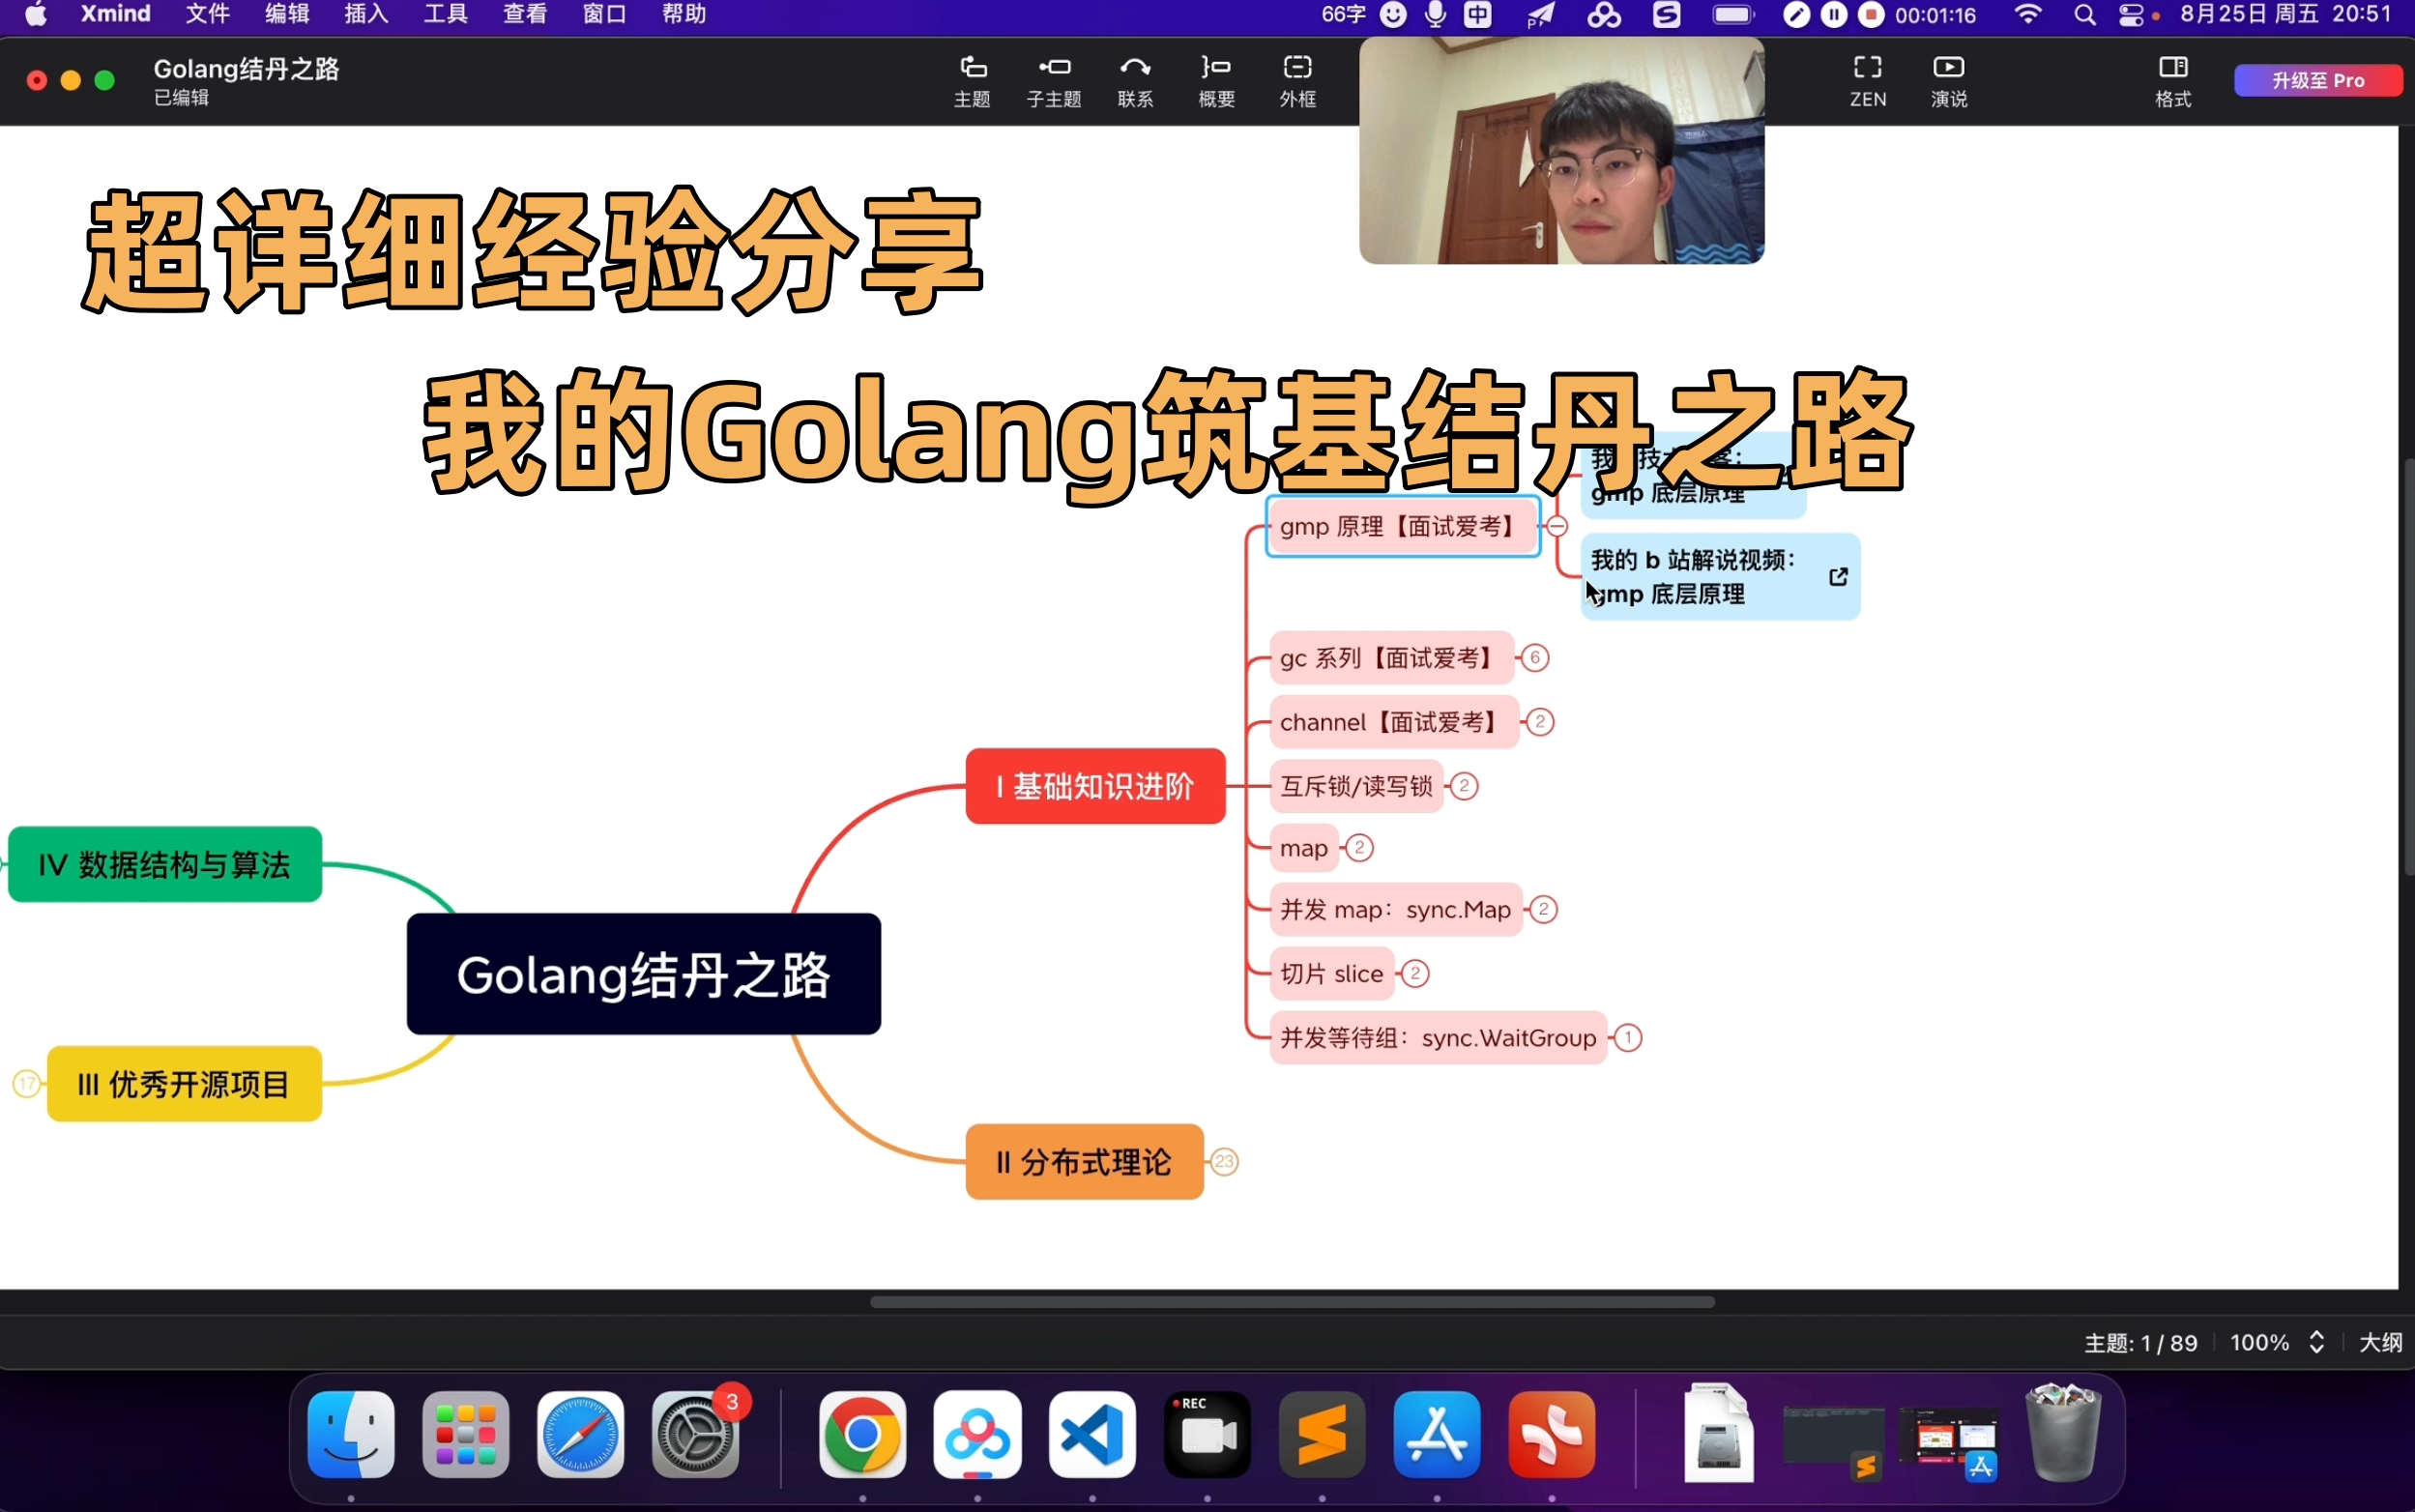This screenshot has height=1512, width=2415.
Task: Expand the gc 系列 node with 6 subtopics
Action: pos(1534,658)
